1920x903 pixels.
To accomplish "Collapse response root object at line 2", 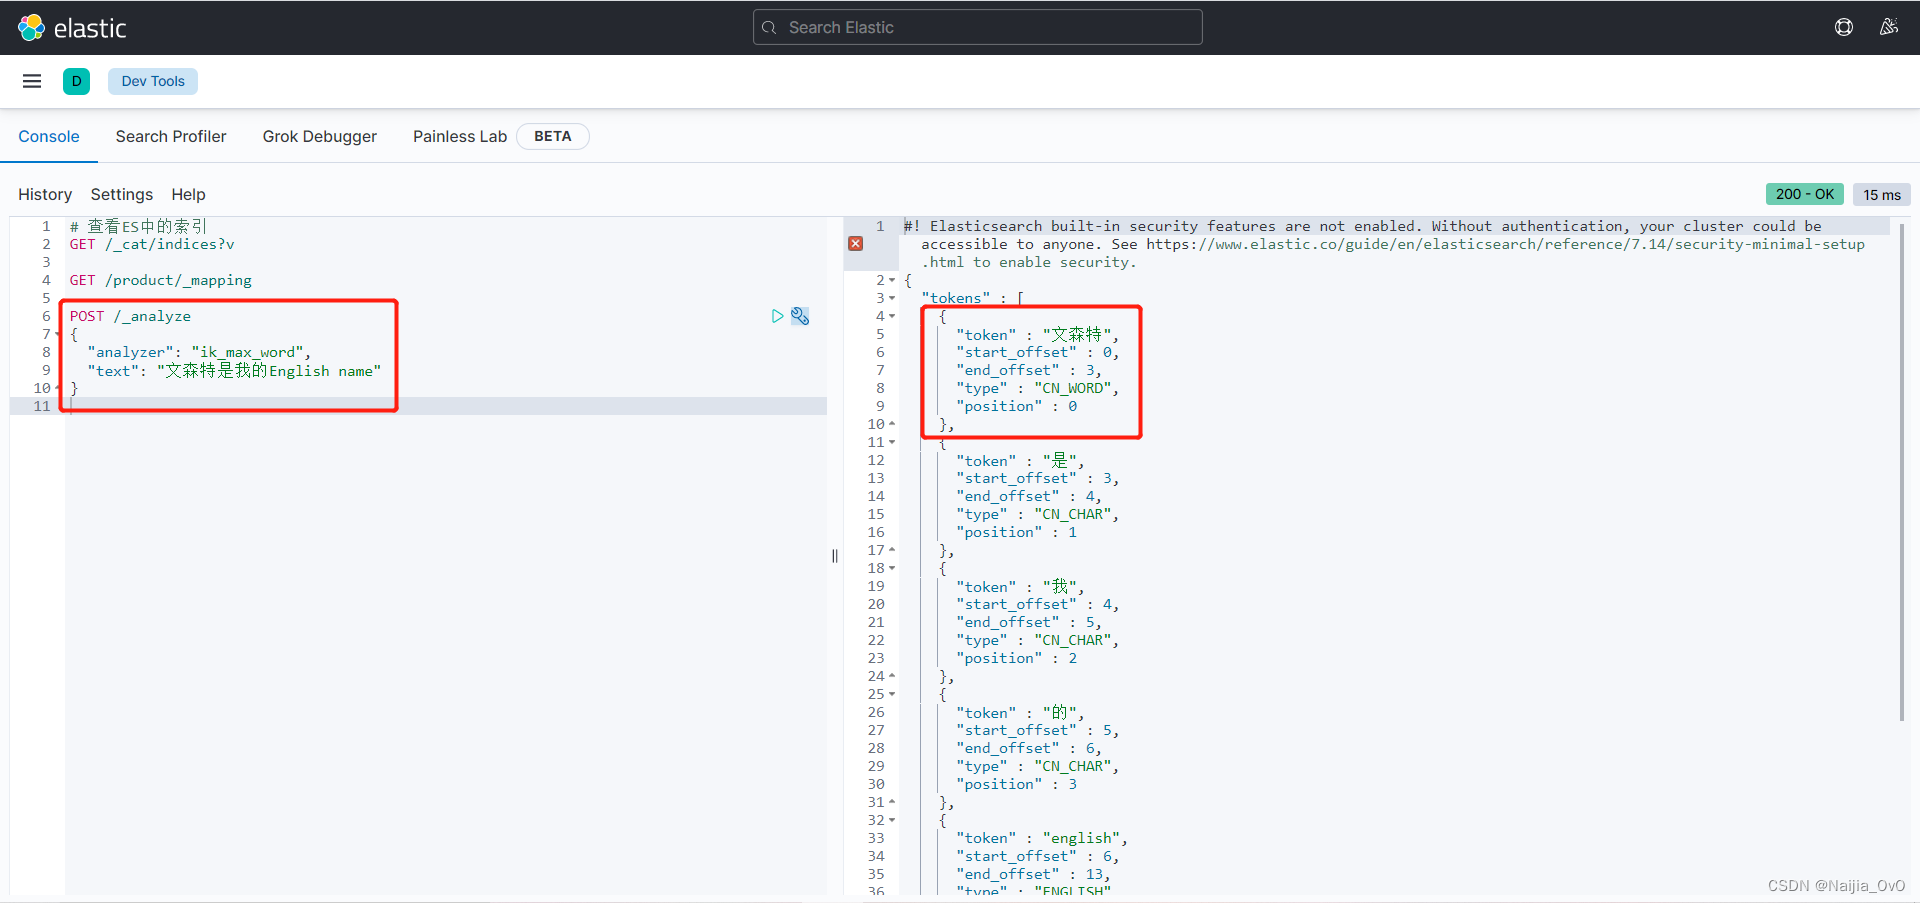I will click(x=892, y=280).
